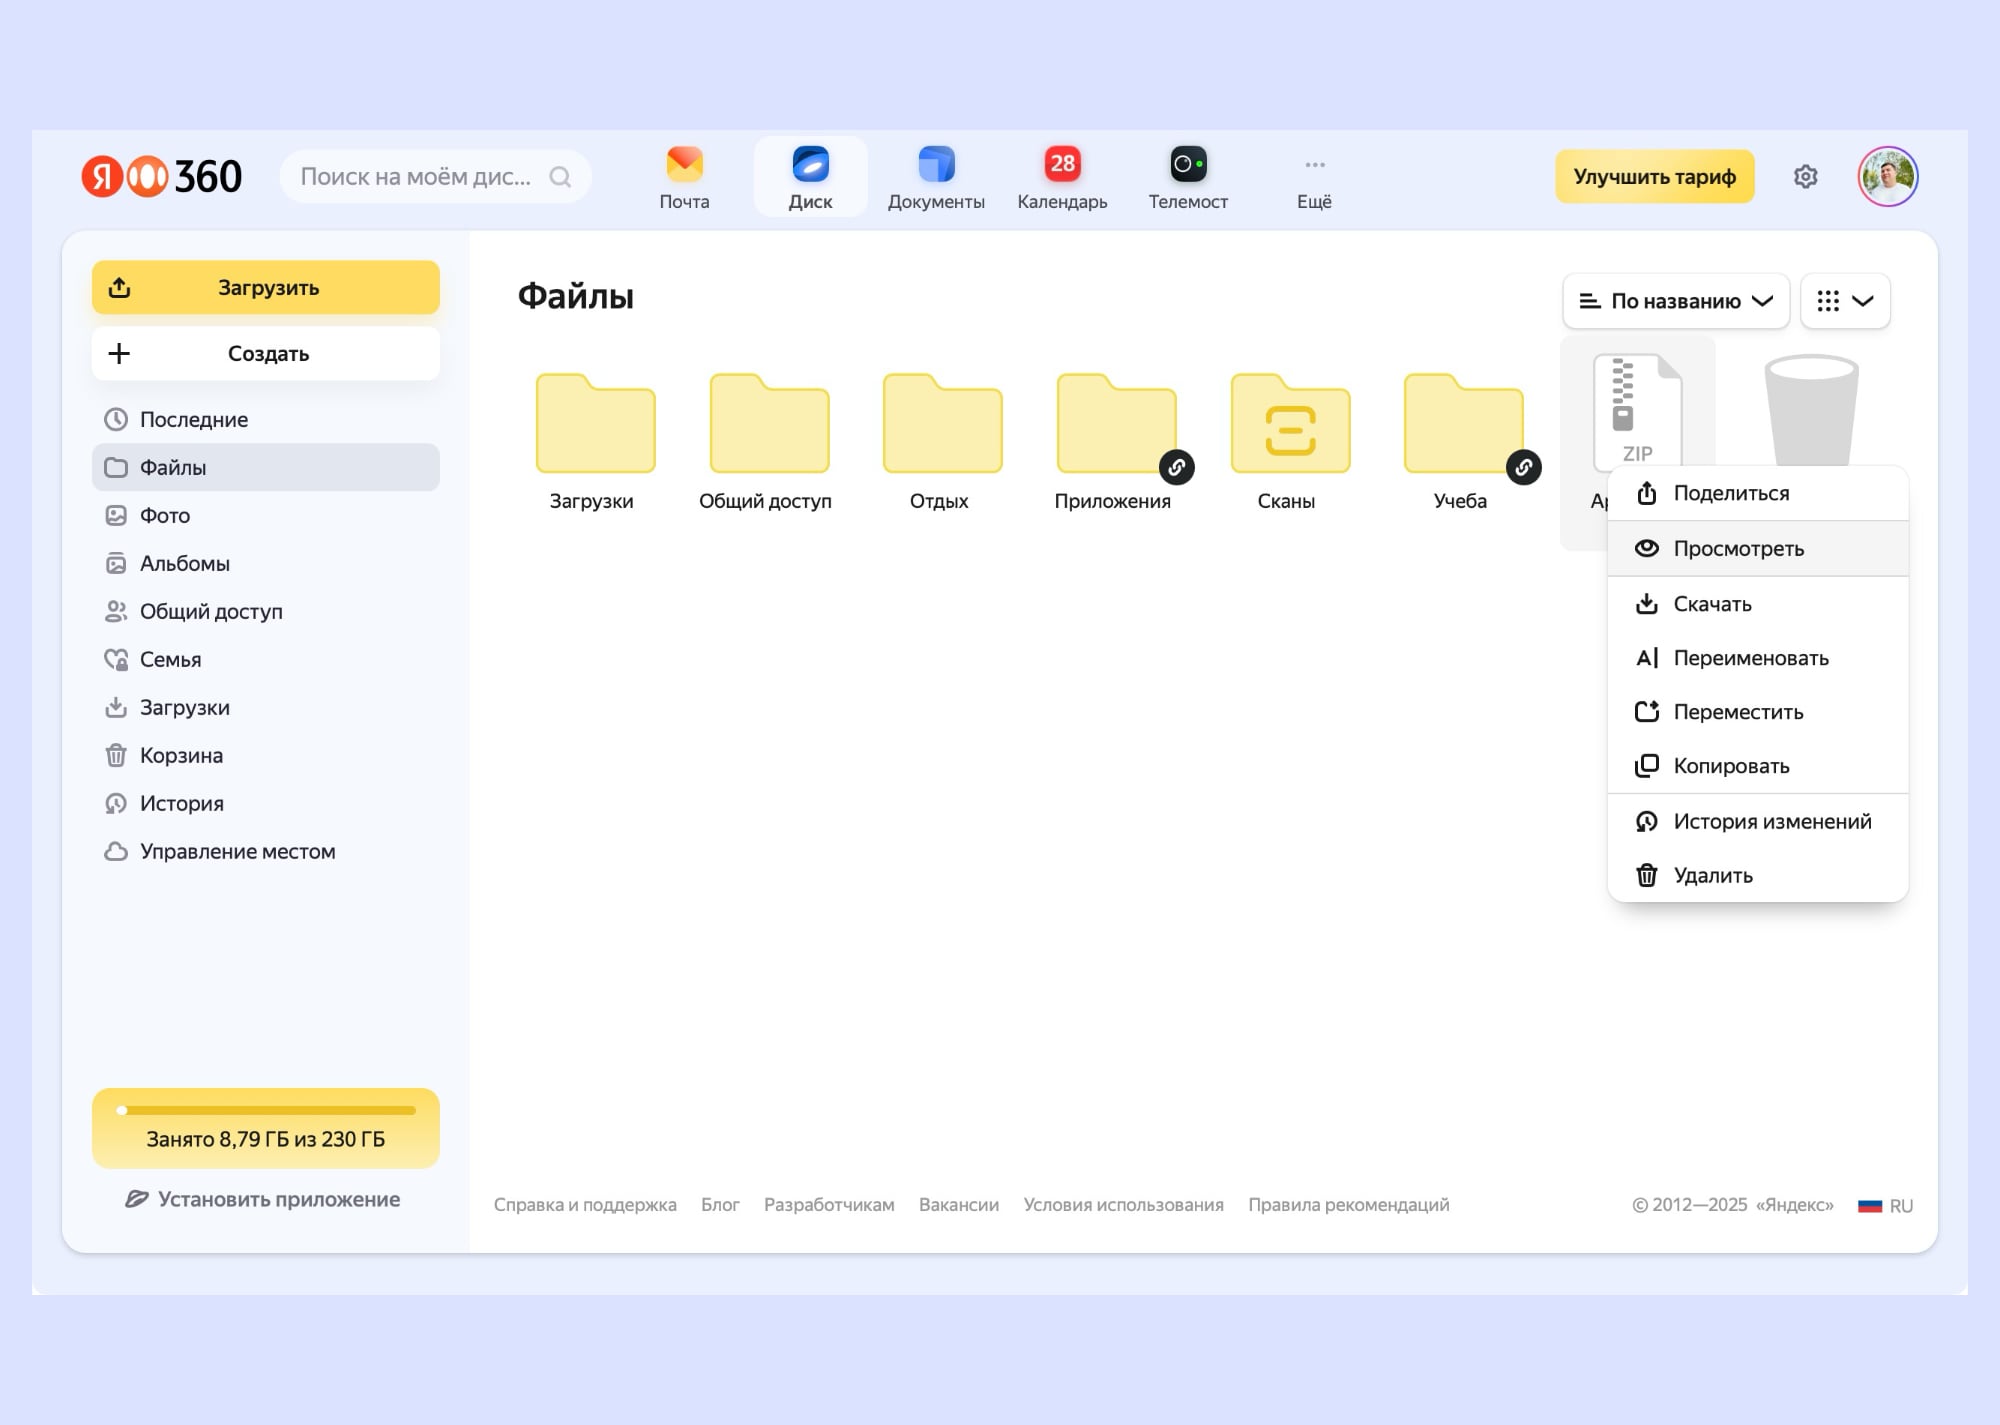Click the user profile avatar
The image size is (2000, 1425).
1887,177
